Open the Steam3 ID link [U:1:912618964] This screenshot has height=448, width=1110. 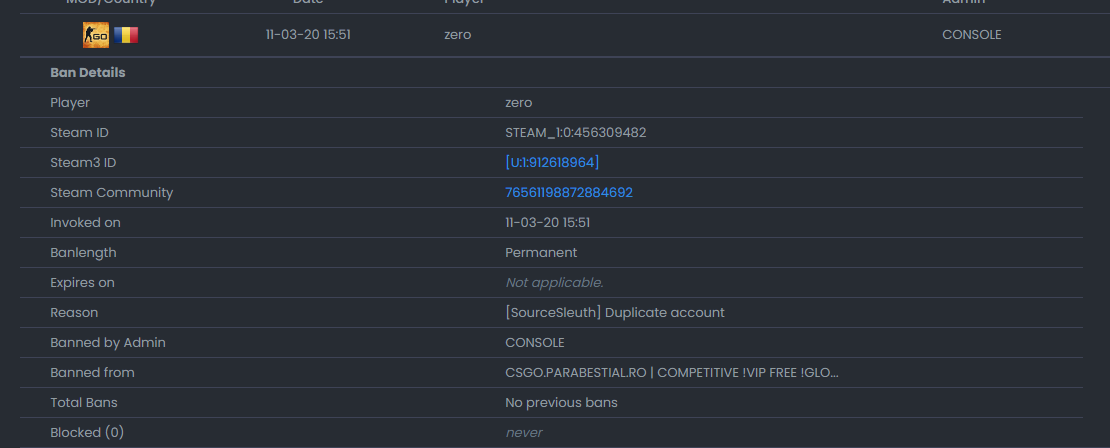click(552, 162)
